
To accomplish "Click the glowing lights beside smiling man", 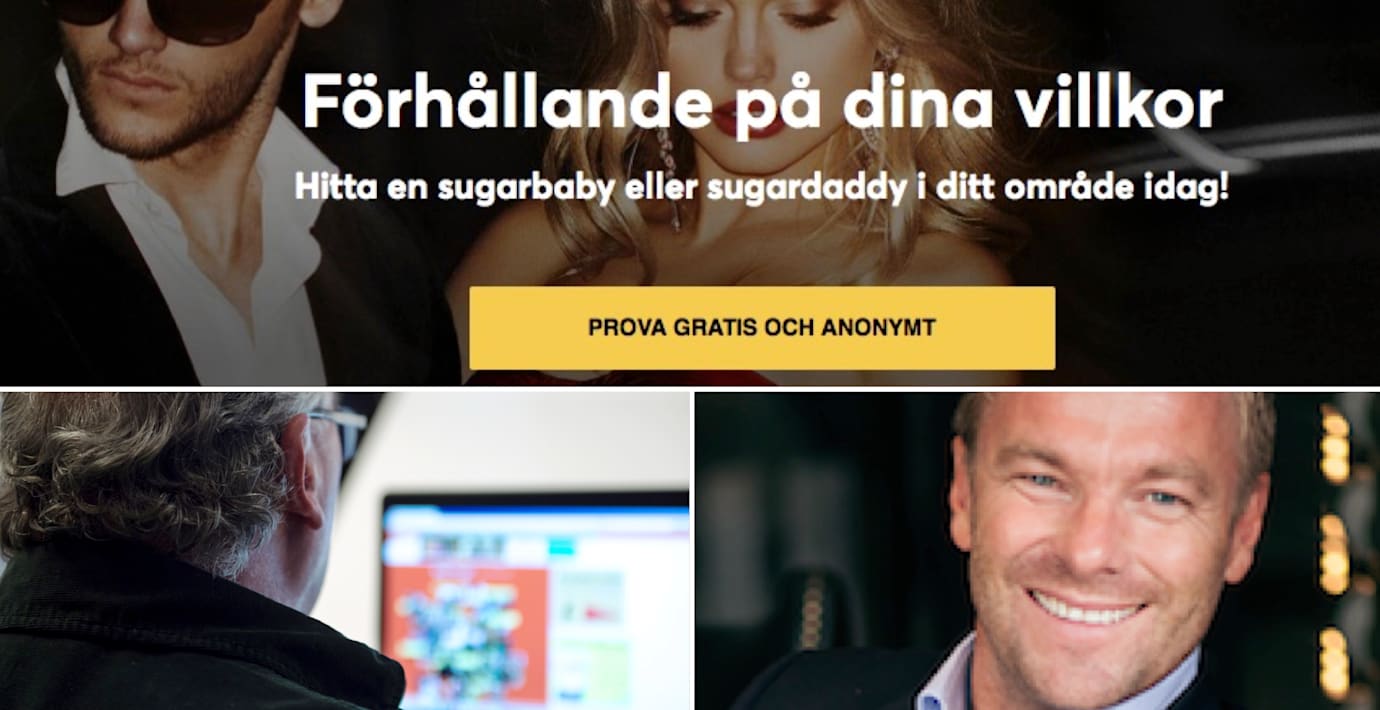I will click(x=1333, y=550).
